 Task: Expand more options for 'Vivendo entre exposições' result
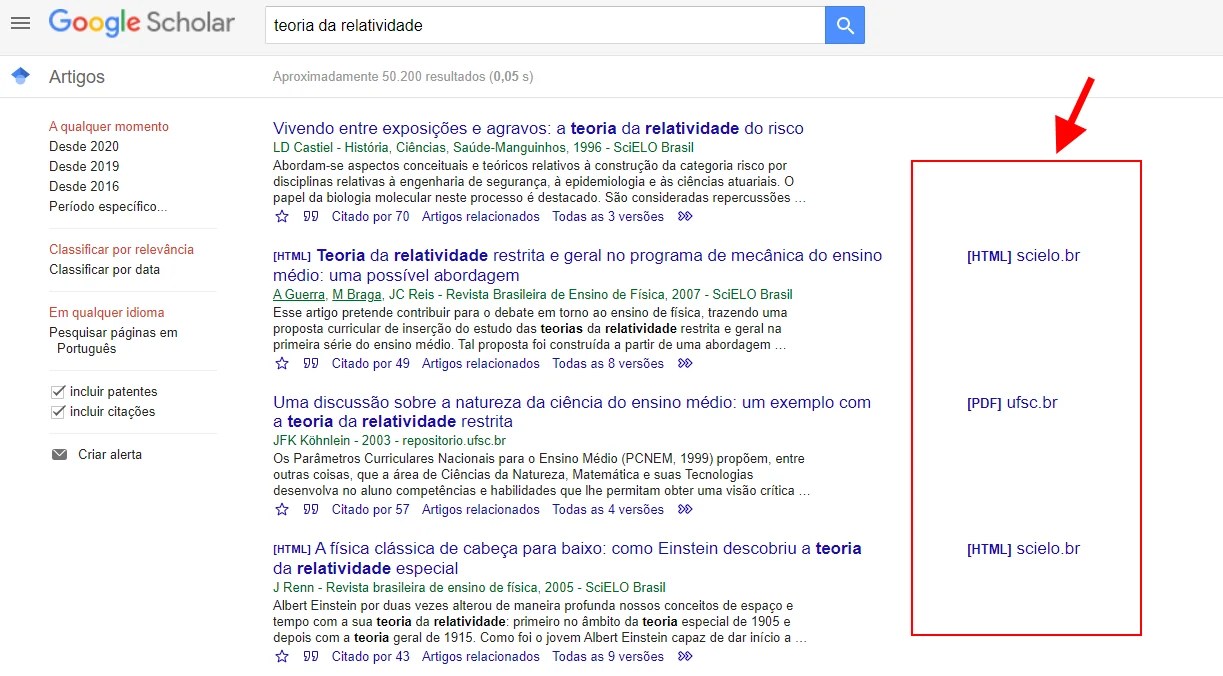click(685, 216)
